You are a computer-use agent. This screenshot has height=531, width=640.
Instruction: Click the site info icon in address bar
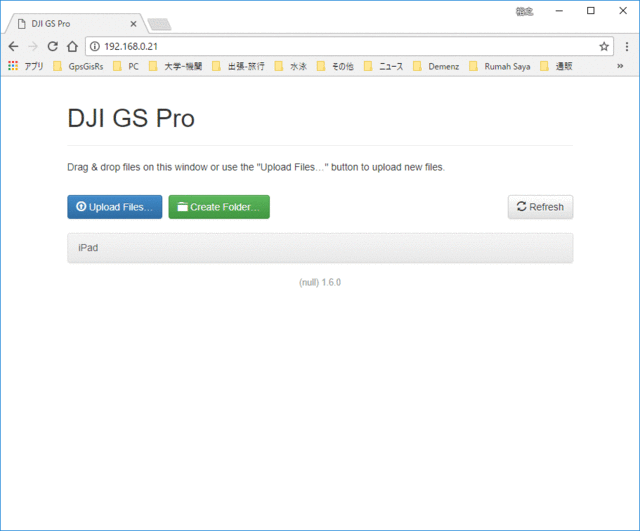[95, 47]
